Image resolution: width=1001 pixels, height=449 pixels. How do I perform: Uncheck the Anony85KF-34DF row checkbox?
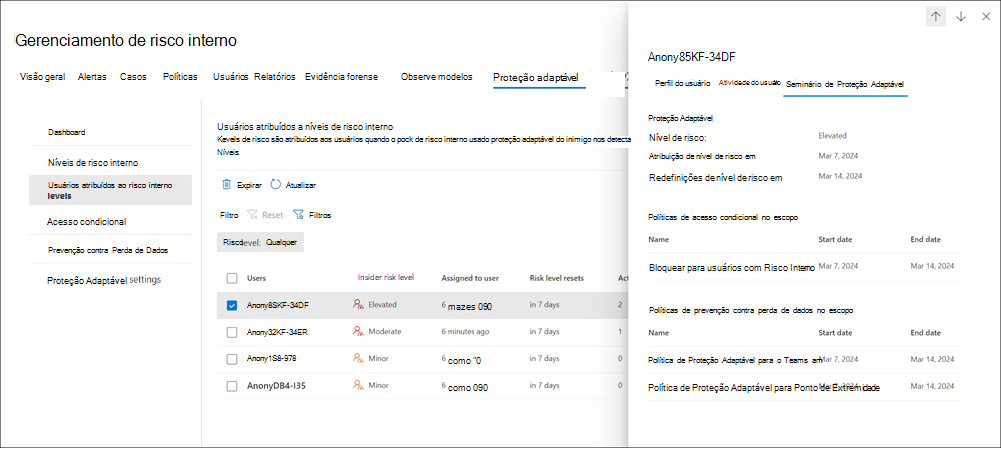[x=232, y=305]
